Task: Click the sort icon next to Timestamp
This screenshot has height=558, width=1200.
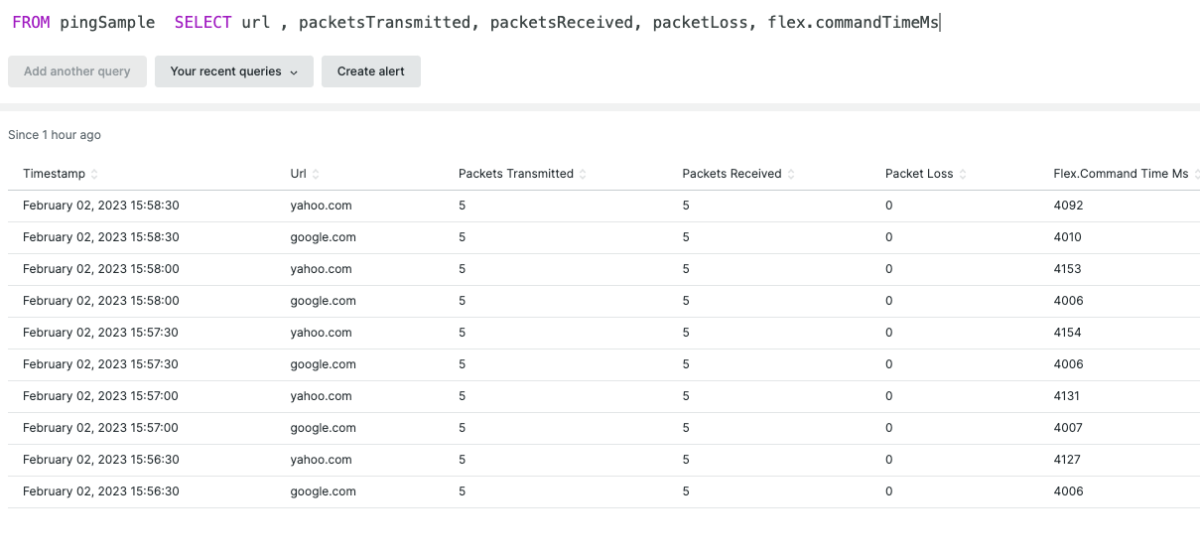Action: 95,174
